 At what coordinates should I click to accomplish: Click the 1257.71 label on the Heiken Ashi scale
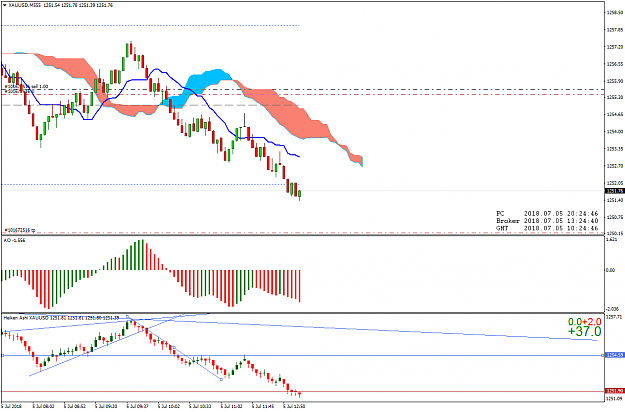(x=614, y=318)
